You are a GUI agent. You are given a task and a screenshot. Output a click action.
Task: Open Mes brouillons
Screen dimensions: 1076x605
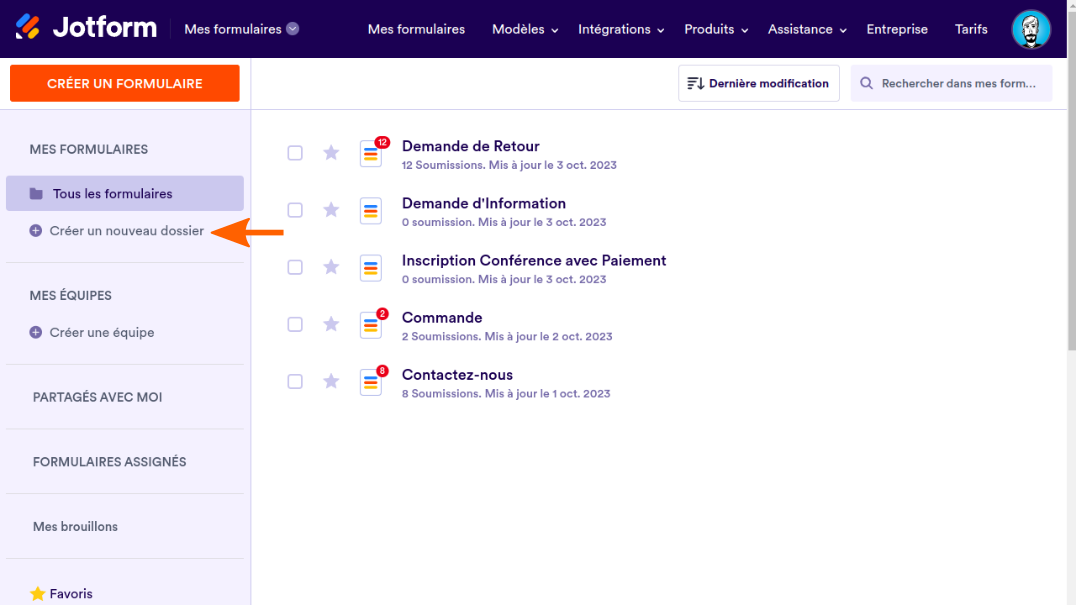point(75,526)
